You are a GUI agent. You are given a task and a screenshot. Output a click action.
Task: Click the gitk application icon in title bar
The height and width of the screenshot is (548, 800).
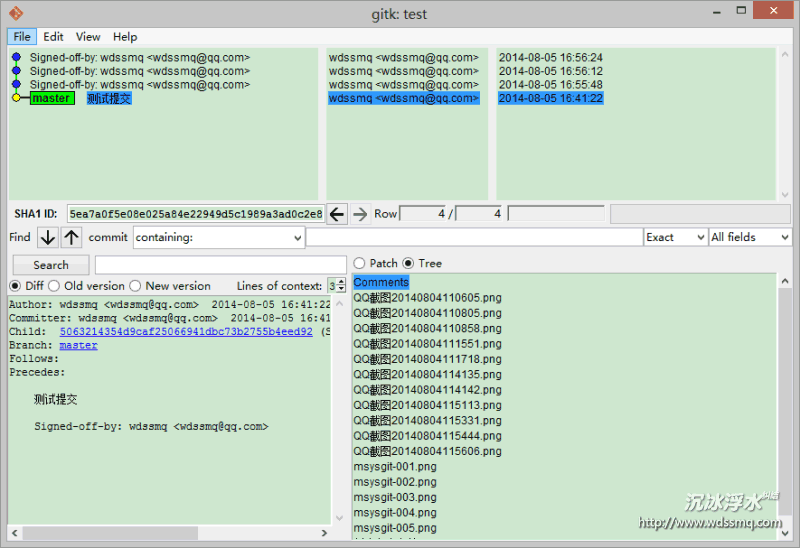pos(15,13)
